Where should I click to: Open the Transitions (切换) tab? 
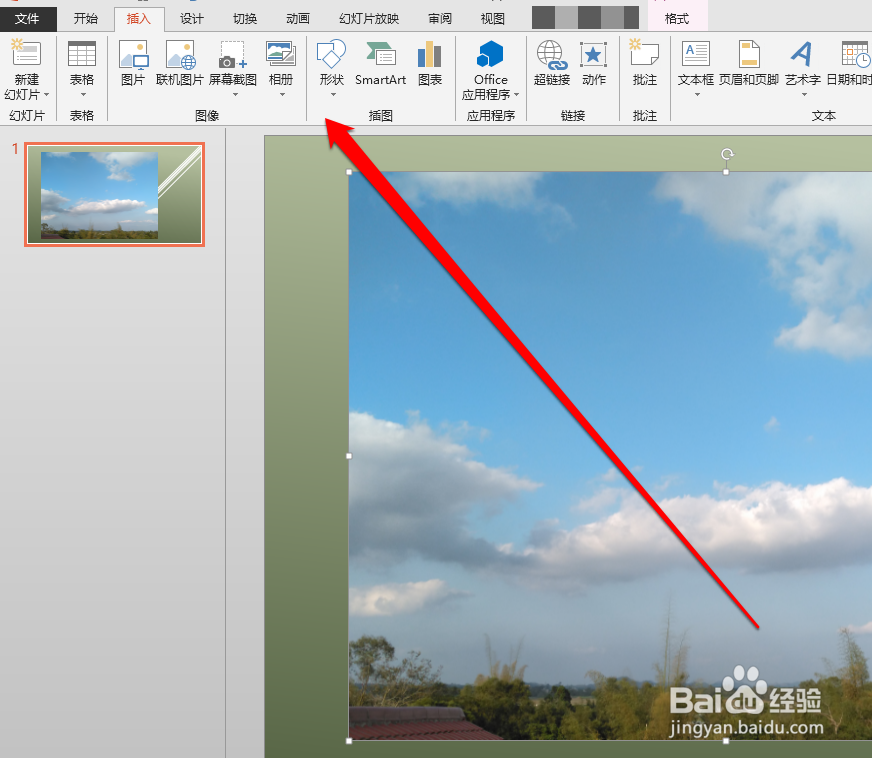pyautogui.click(x=245, y=19)
